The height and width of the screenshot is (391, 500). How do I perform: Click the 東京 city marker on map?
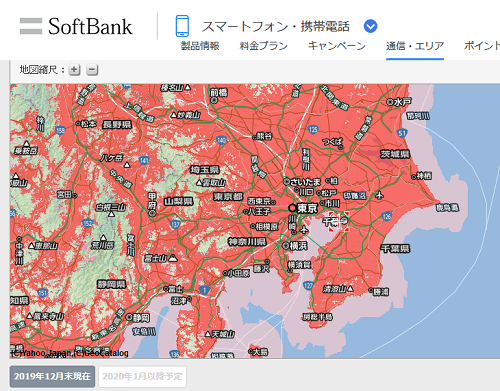[292, 208]
